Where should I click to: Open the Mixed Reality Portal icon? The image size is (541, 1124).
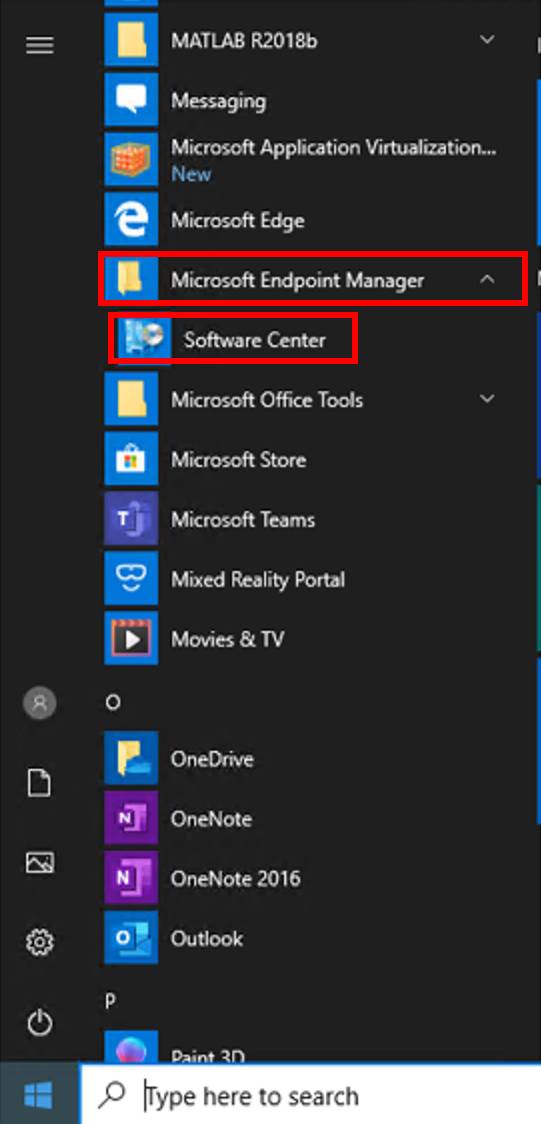(x=131, y=578)
